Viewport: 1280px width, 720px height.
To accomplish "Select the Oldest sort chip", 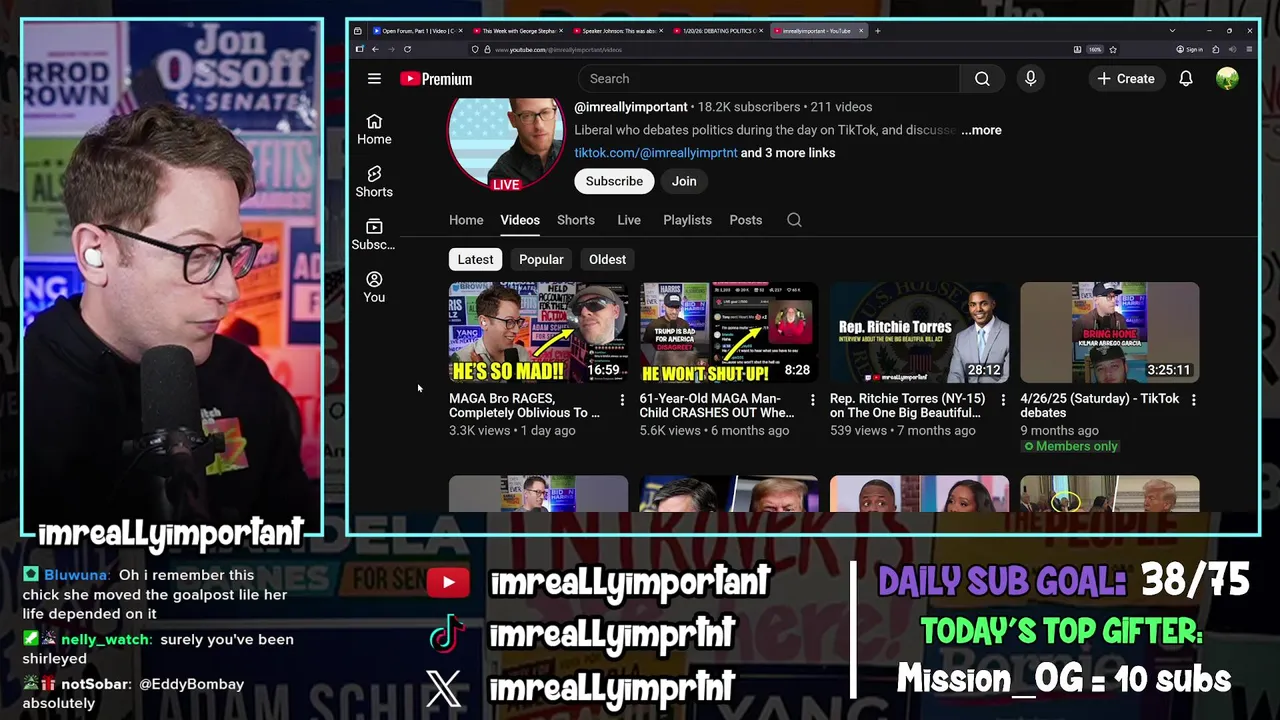I will pos(607,260).
